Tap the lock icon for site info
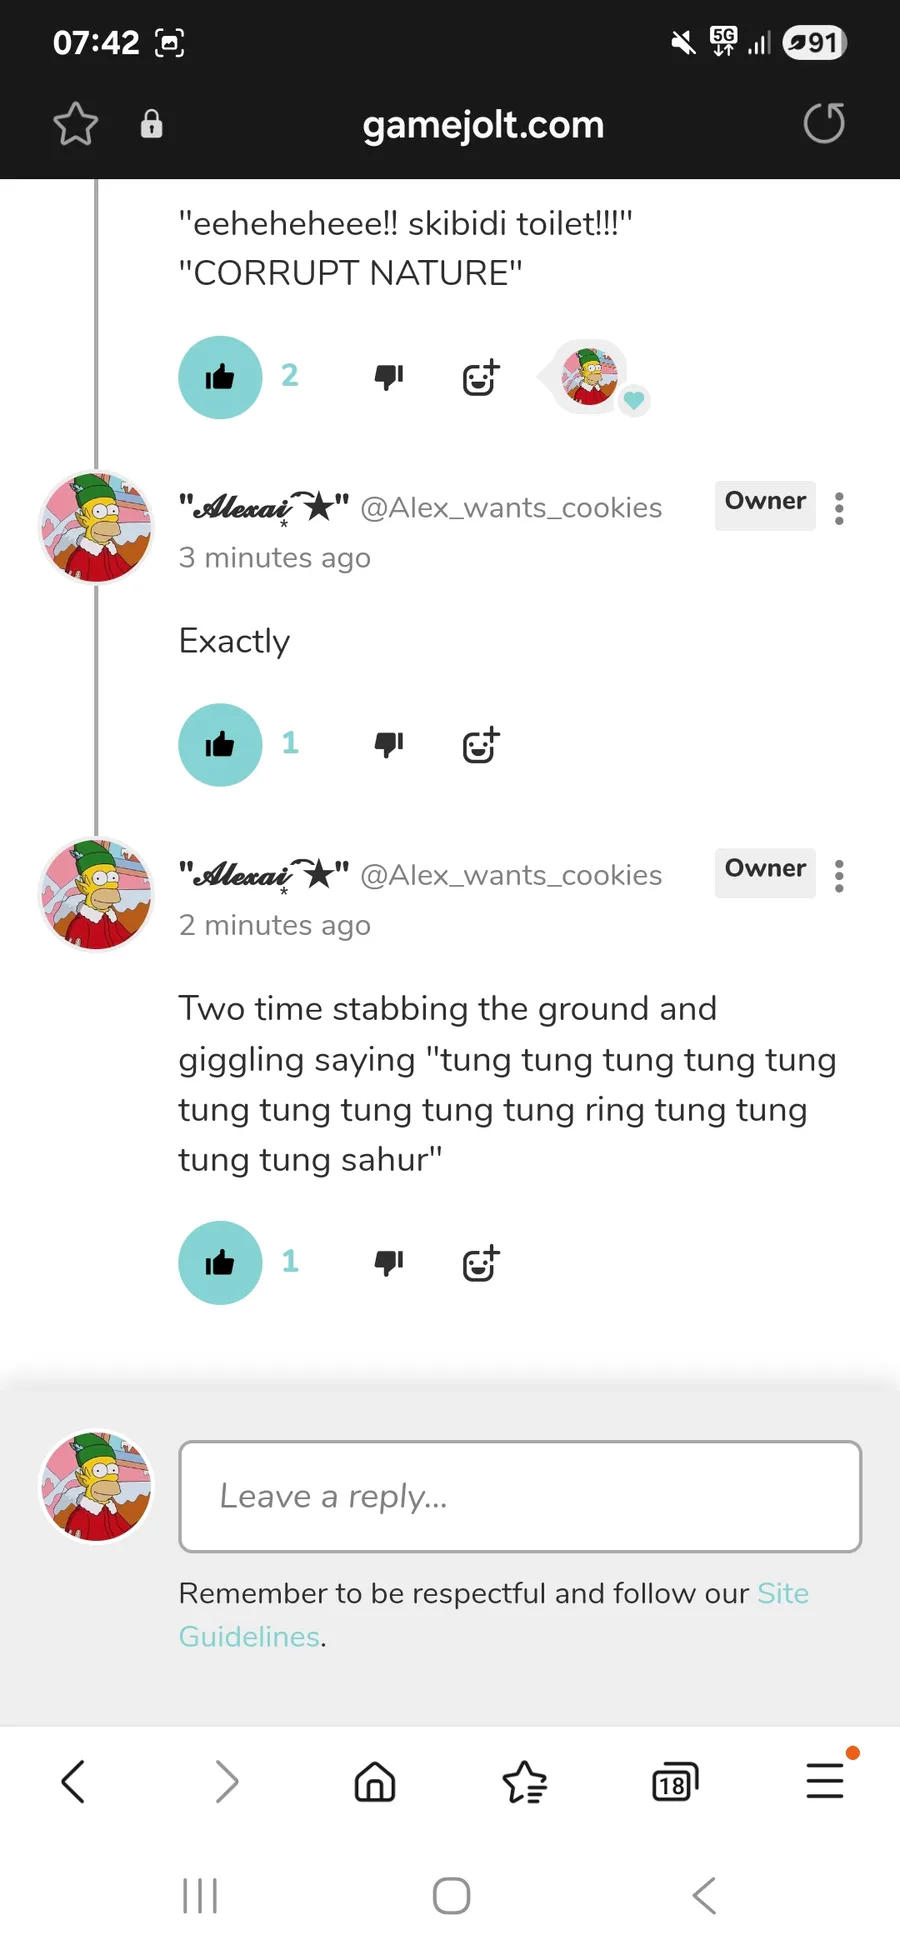The image size is (900, 1950). [x=151, y=124]
